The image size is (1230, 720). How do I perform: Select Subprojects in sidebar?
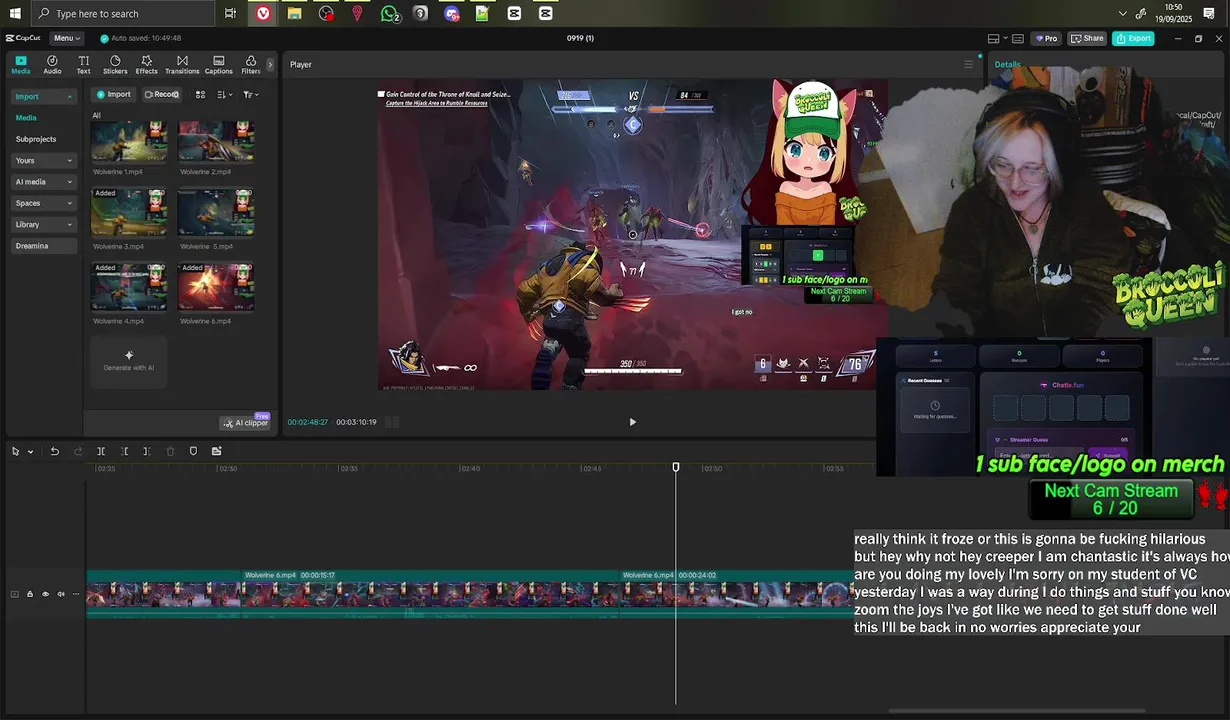coord(36,139)
